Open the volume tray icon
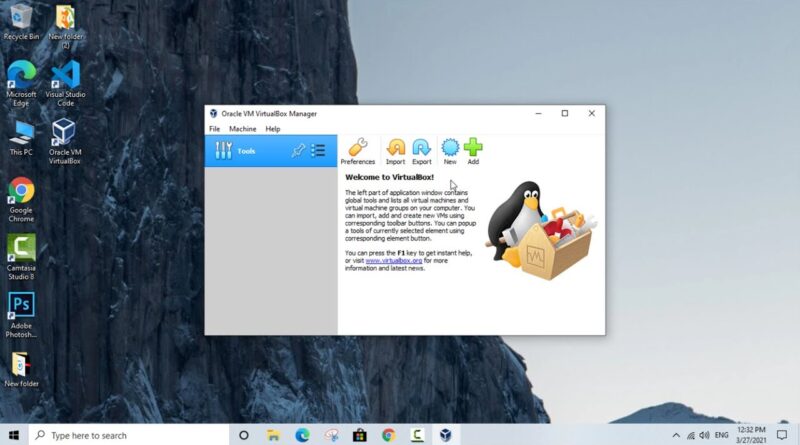Image resolution: width=800 pixels, height=445 pixels. click(x=705, y=435)
